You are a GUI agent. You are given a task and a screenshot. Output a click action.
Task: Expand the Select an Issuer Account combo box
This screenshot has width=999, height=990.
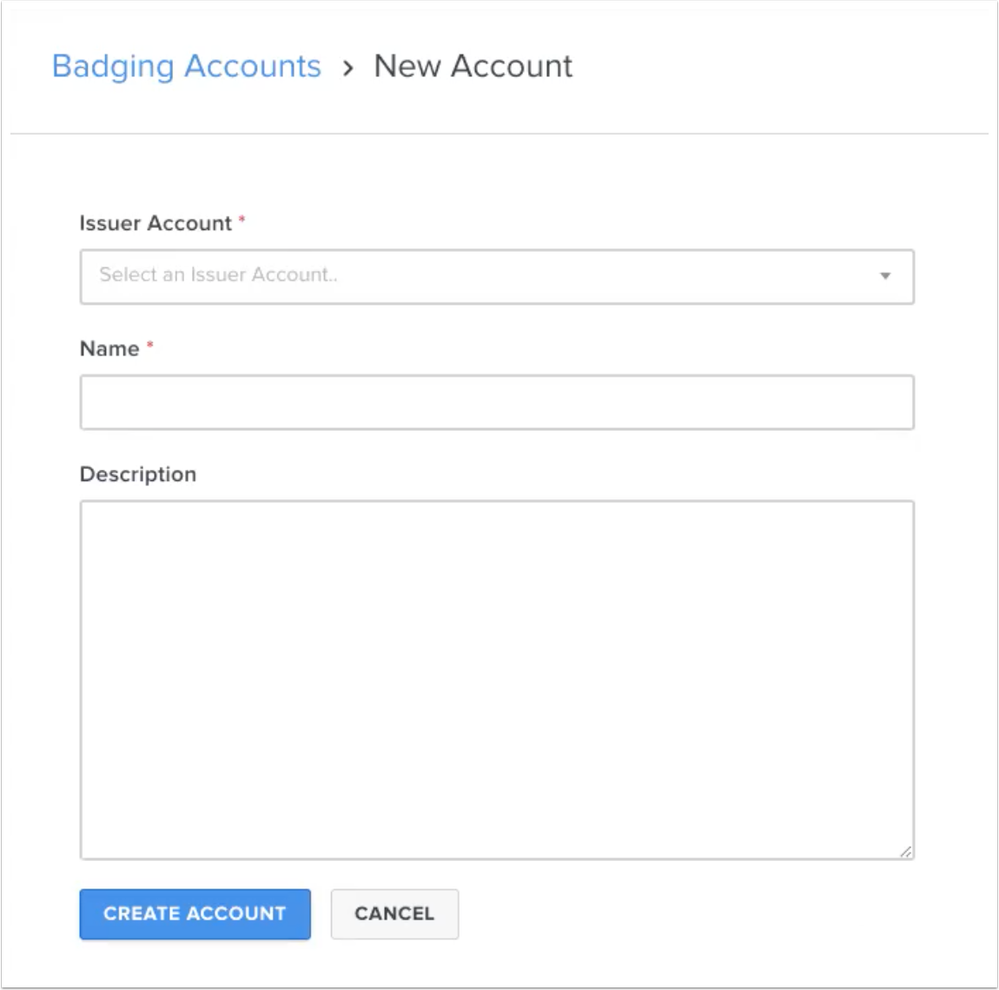pos(497,276)
